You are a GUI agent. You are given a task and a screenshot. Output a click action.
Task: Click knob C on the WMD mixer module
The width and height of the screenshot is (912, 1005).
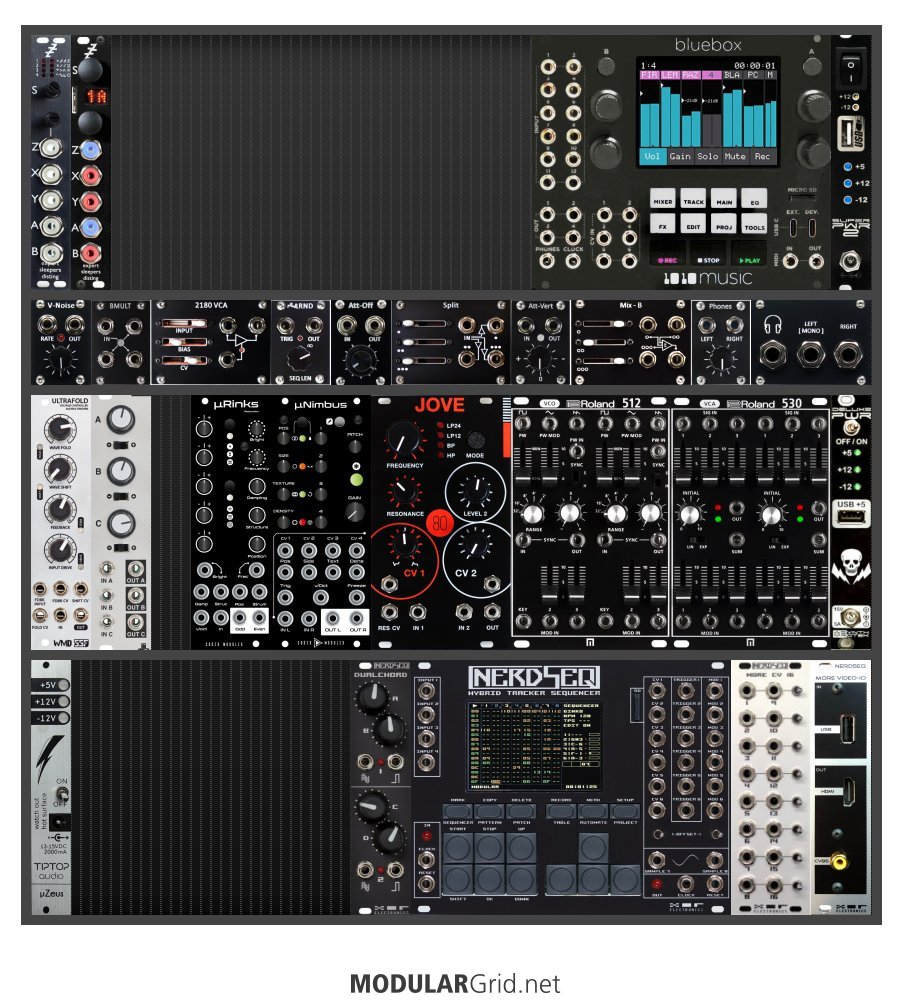tap(120, 524)
